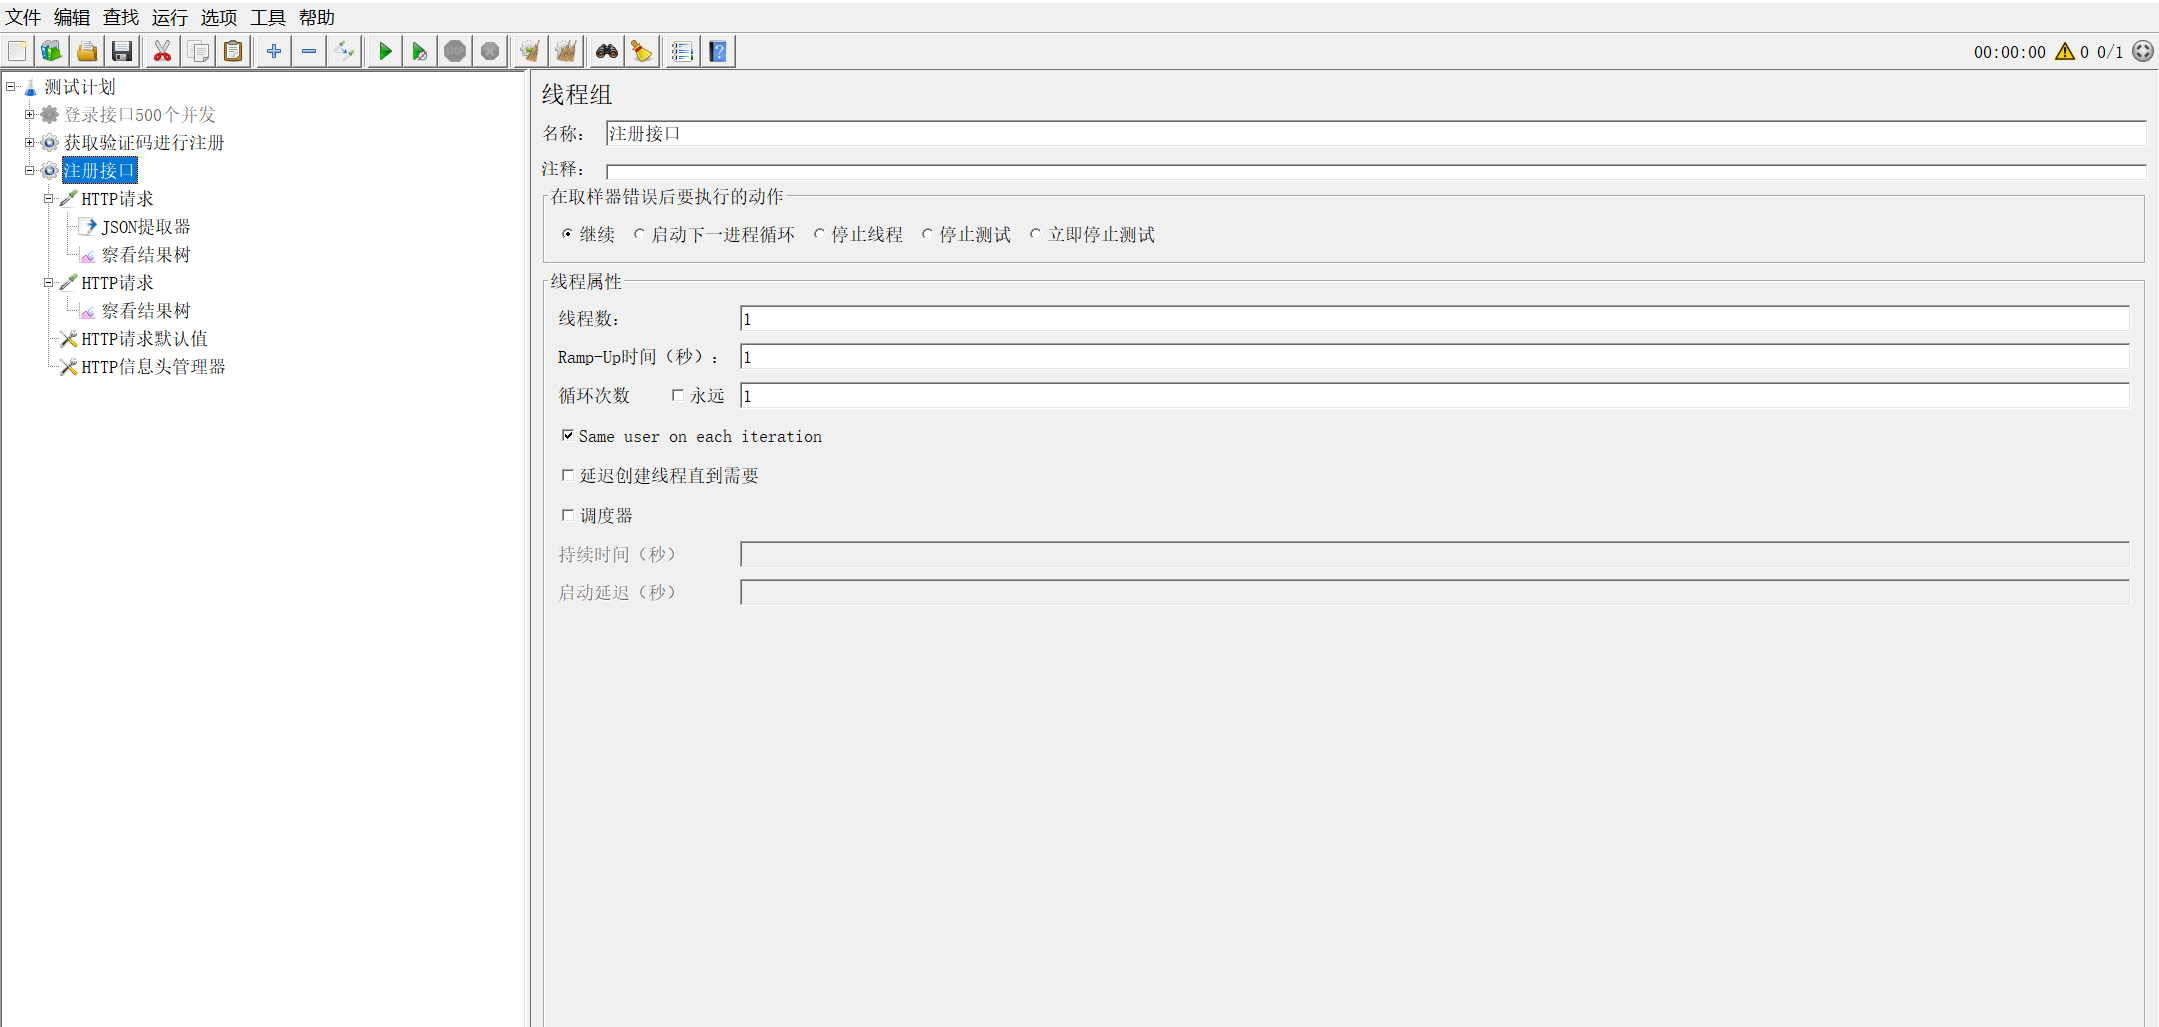The height and width of the screenshot is (1027, 2159).
Task: Uncheck Same user on each iteration
Action: point(568,435)
